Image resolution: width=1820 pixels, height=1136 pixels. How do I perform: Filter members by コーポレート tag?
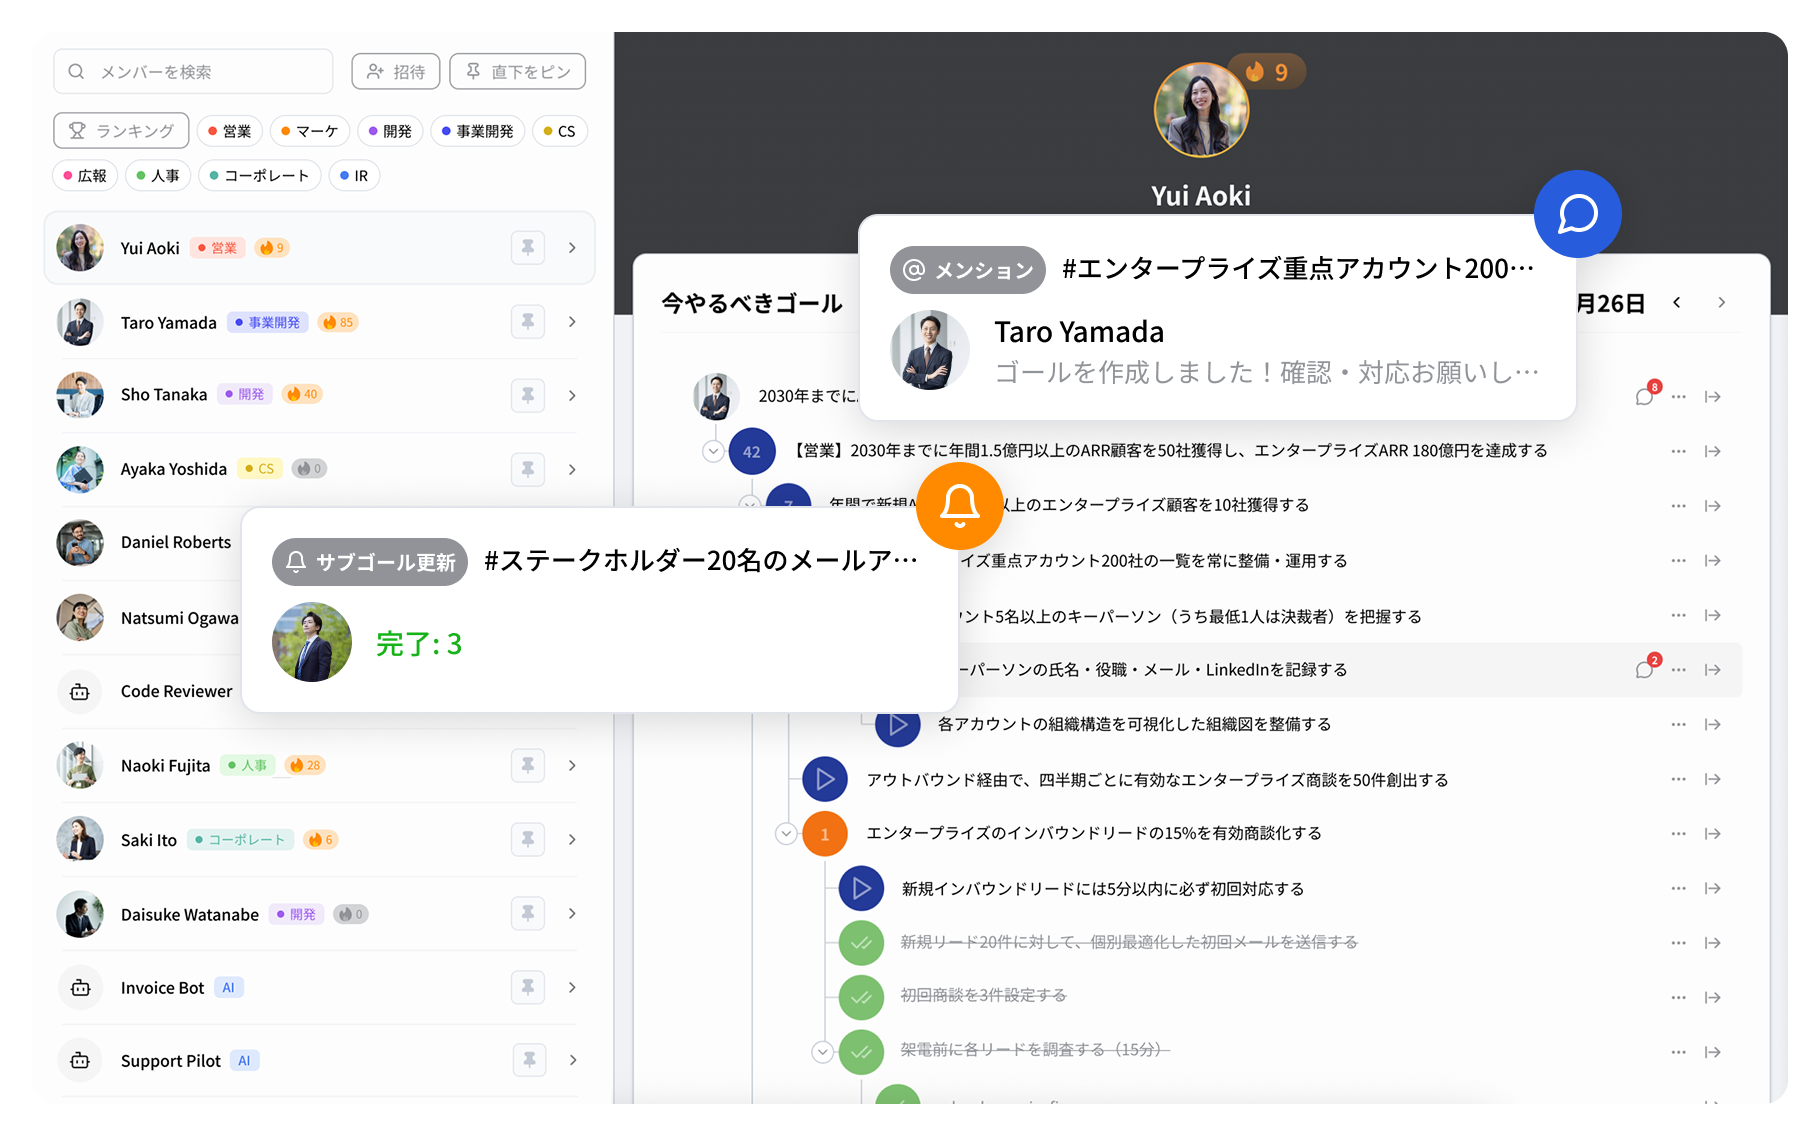tap(260, 175)
